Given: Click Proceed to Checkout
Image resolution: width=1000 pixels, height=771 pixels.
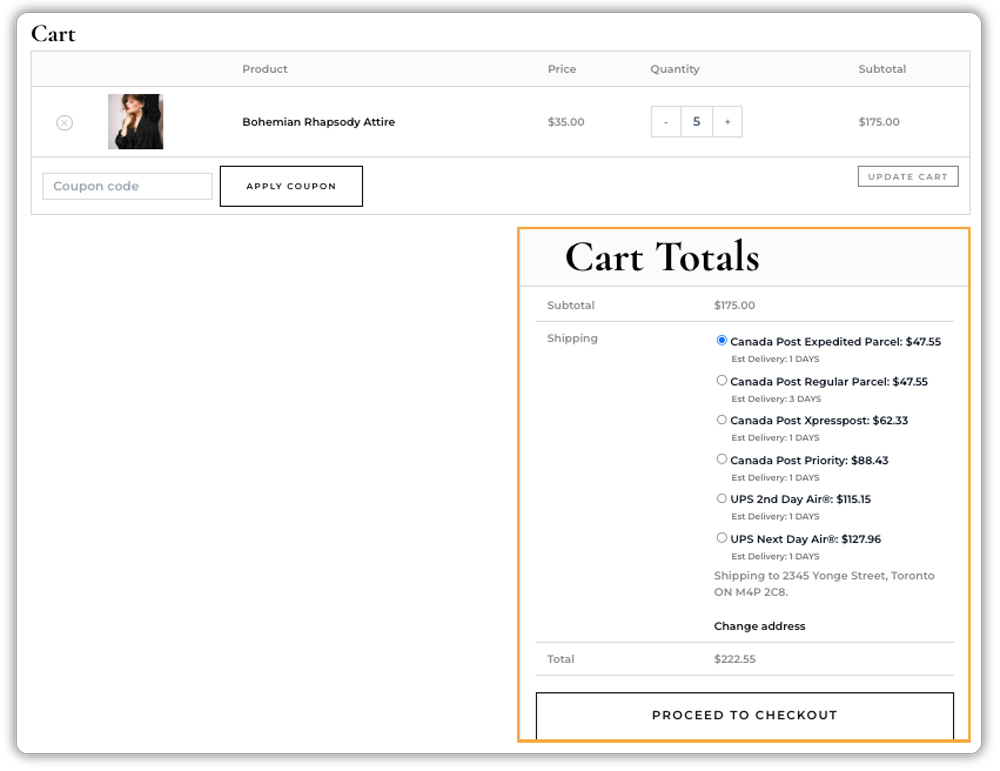Looking at the screenshot, I should click(x=744, y=715).
